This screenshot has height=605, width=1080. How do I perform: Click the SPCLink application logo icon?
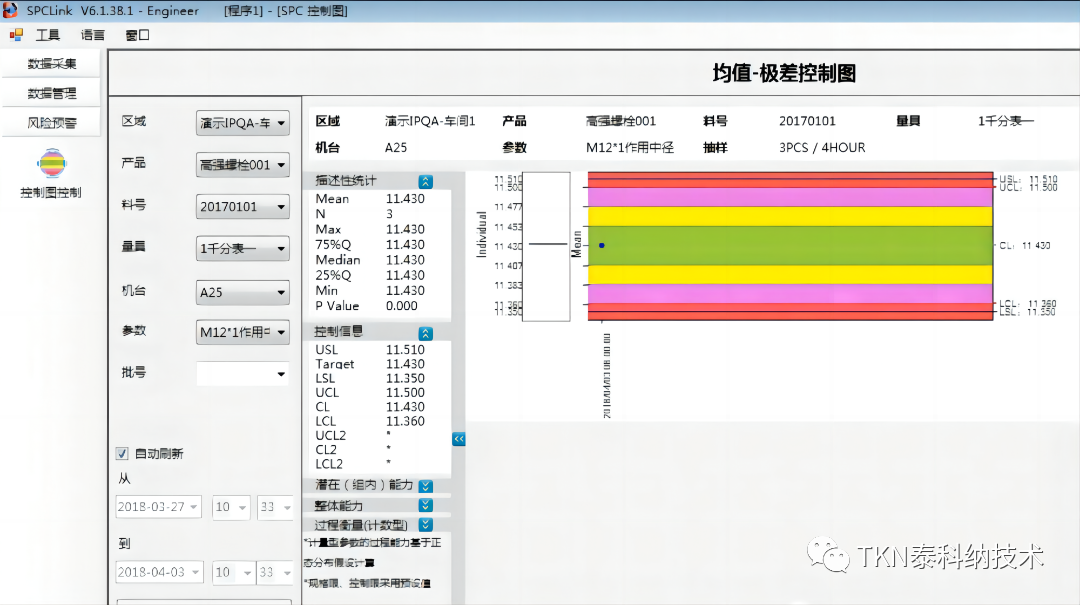pyautogui.click(x=10, y=10)
